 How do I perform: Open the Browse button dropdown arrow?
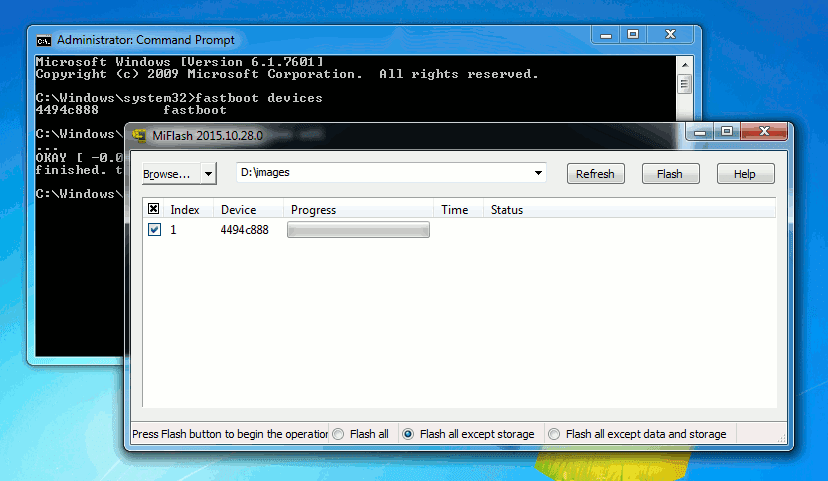pyautogui.click(x=209, y=174)
